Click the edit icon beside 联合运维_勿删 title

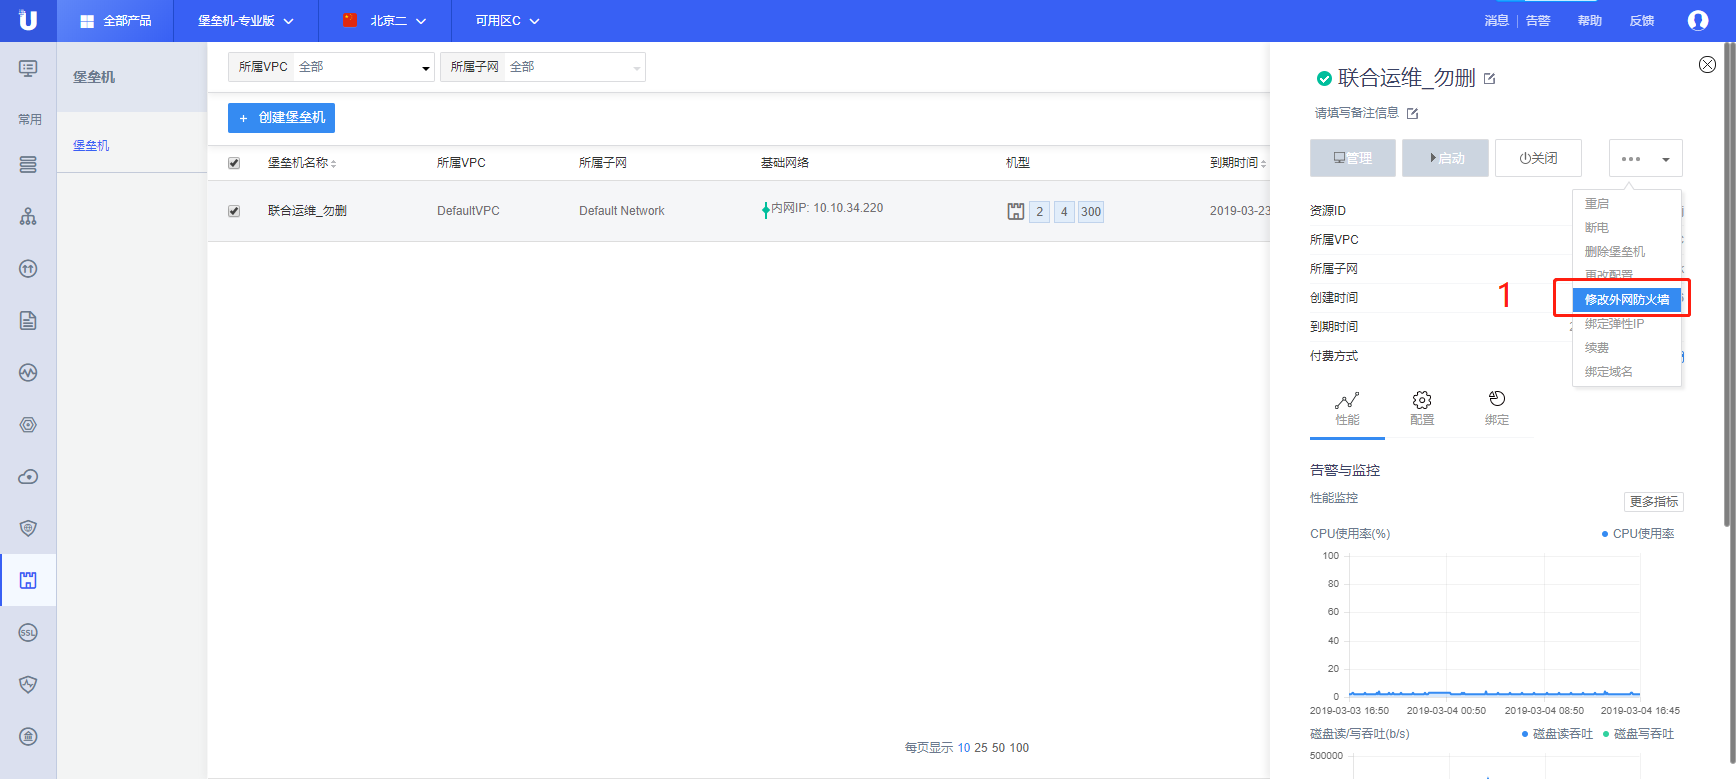(1489, 78)
